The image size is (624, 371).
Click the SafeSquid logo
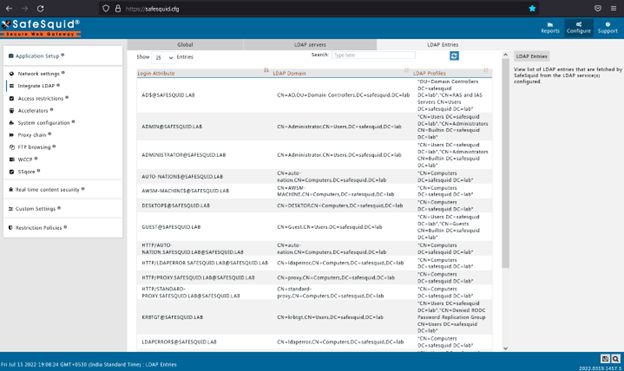pos(40,28)
